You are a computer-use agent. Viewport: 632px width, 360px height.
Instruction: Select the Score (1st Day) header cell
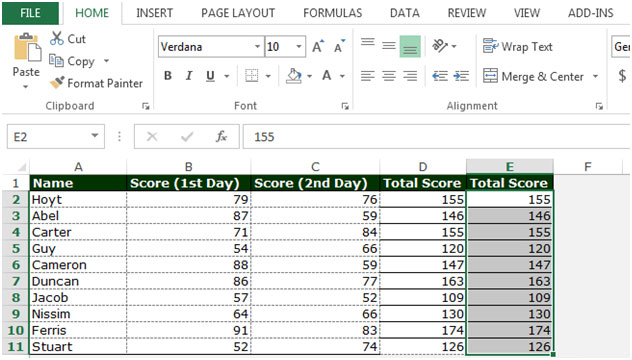(189, 183)
